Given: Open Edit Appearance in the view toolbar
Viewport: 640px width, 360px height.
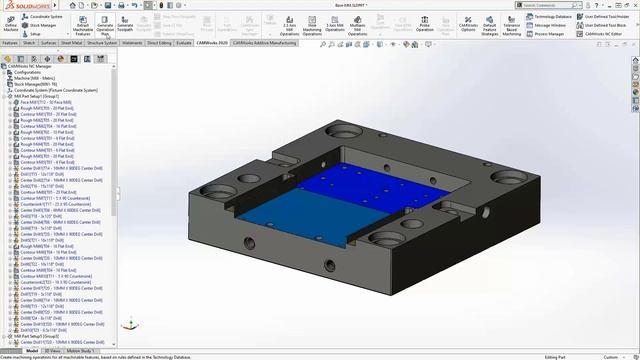Looking at the screenshot, I should click(x=406, y=44).
